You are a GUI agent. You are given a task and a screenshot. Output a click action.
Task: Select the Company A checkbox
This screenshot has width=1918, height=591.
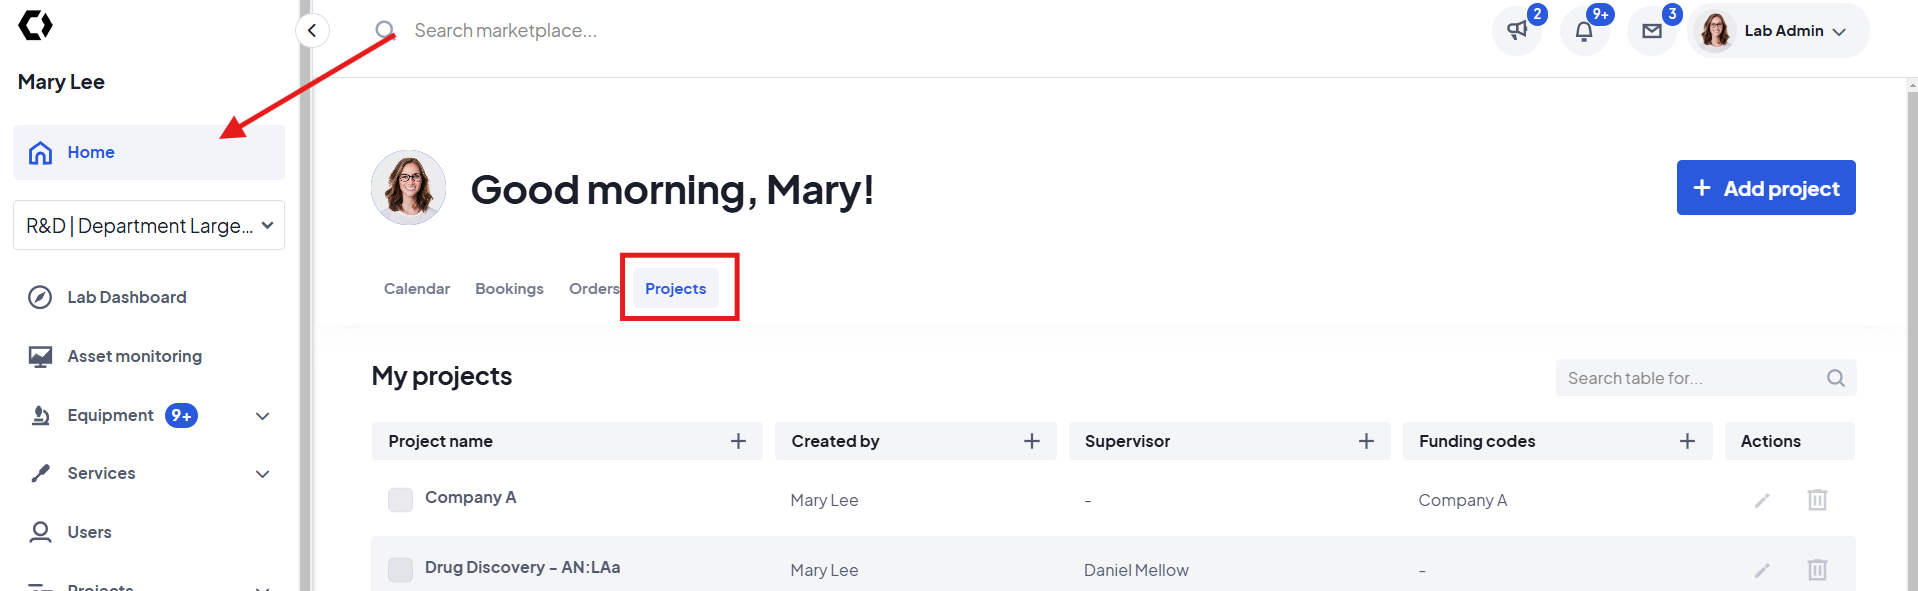coord(400,500)
